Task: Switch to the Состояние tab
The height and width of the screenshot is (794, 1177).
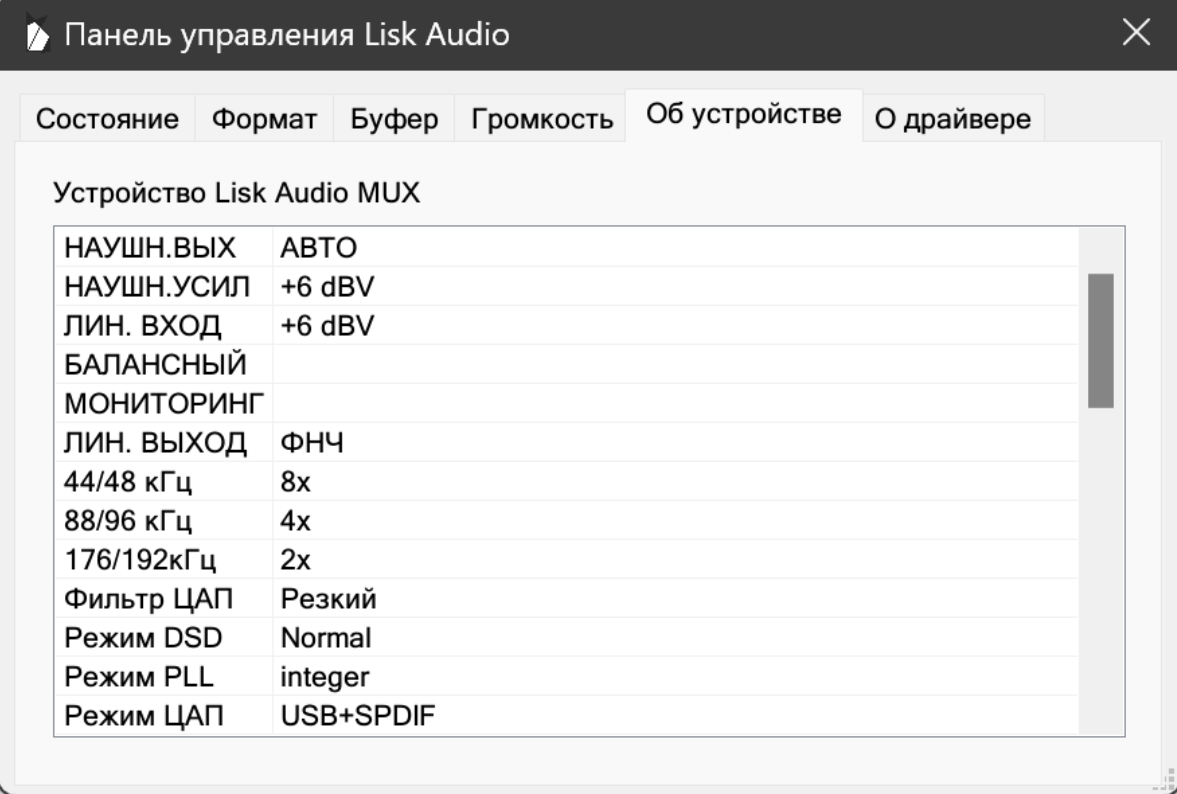Action: click(107, 120)
